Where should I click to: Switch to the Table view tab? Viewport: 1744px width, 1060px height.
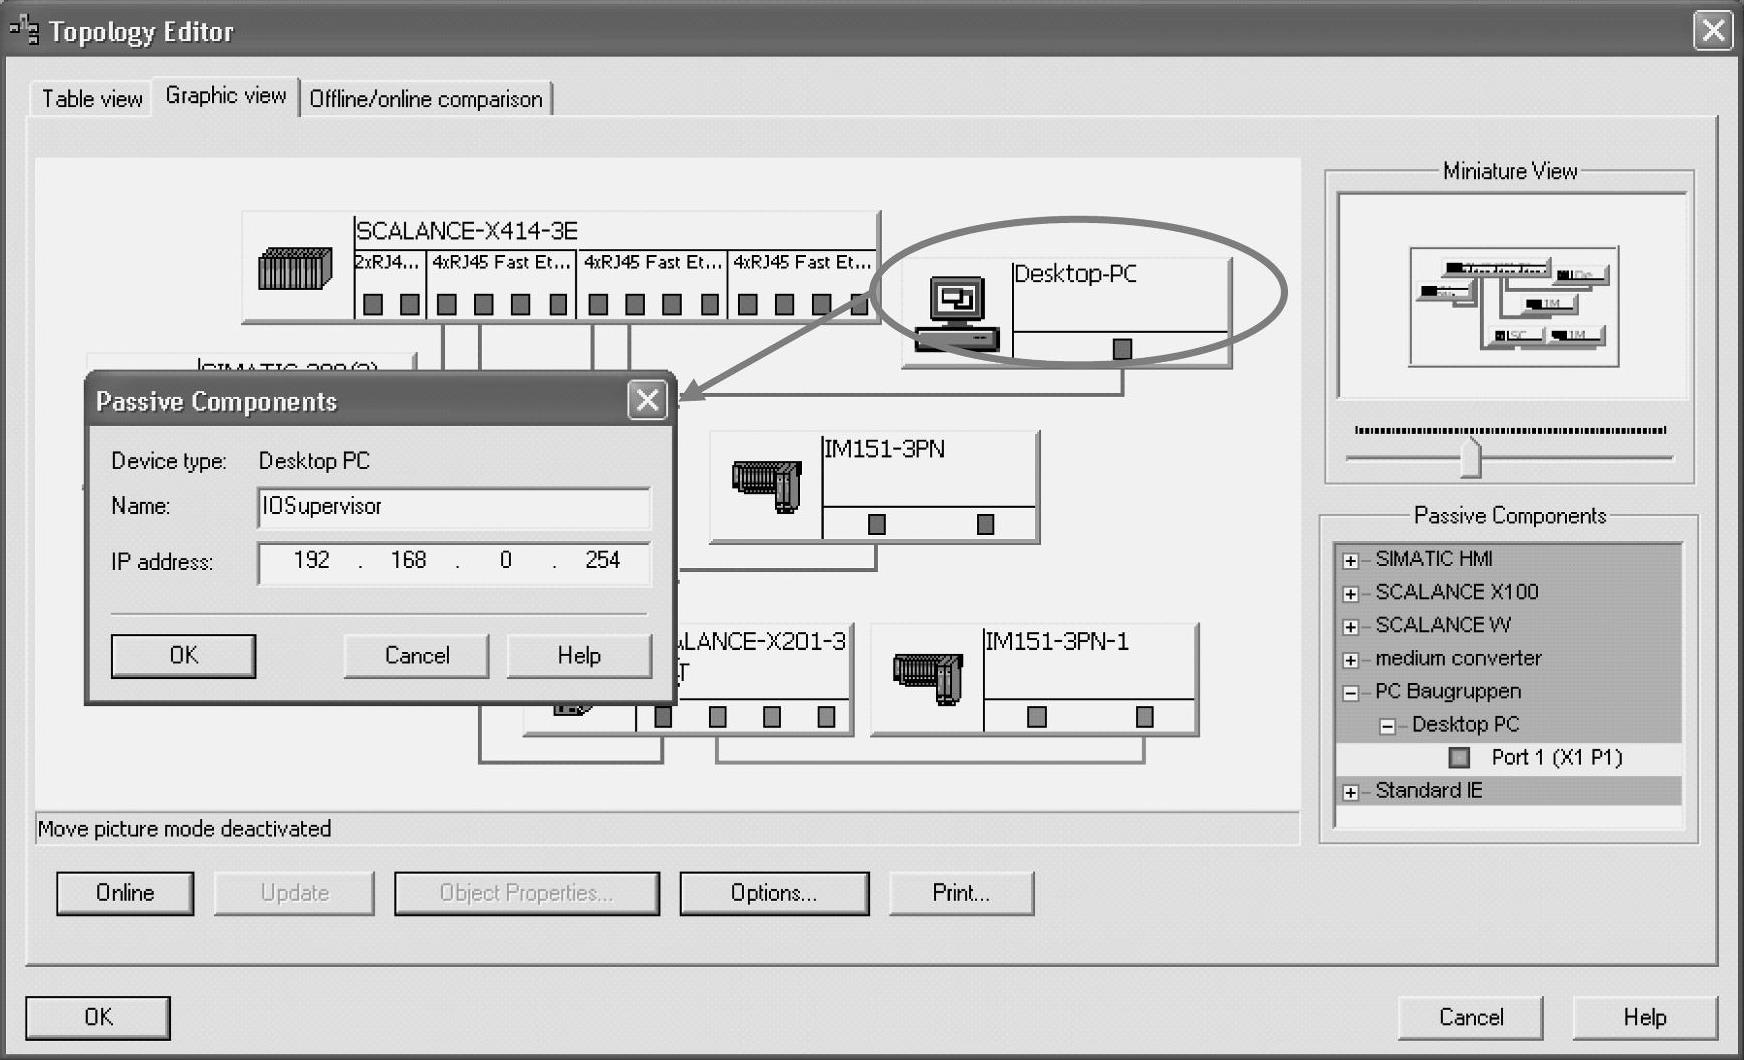92,99
